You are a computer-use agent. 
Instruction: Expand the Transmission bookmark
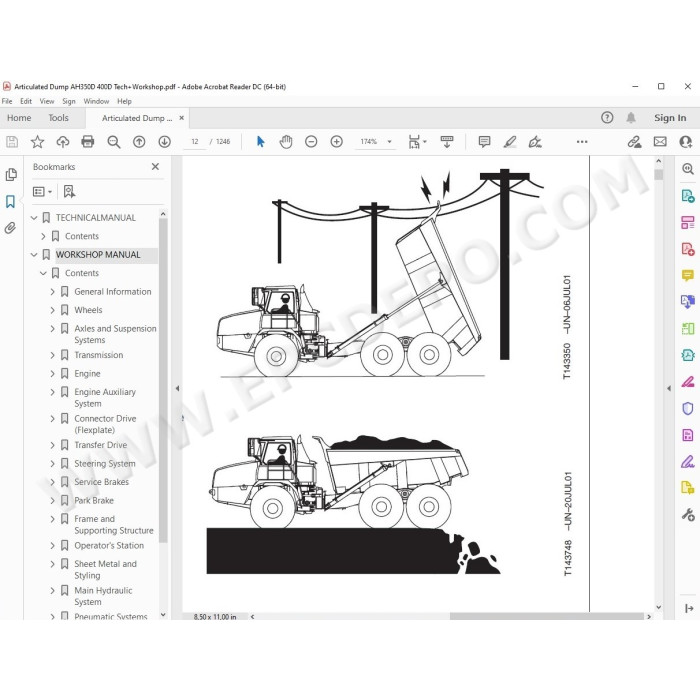[x=53, y=355]
